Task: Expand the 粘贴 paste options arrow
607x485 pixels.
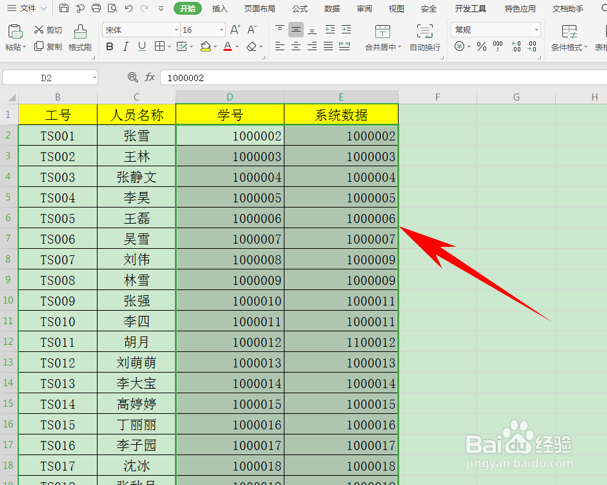Action: click(24, 47)
